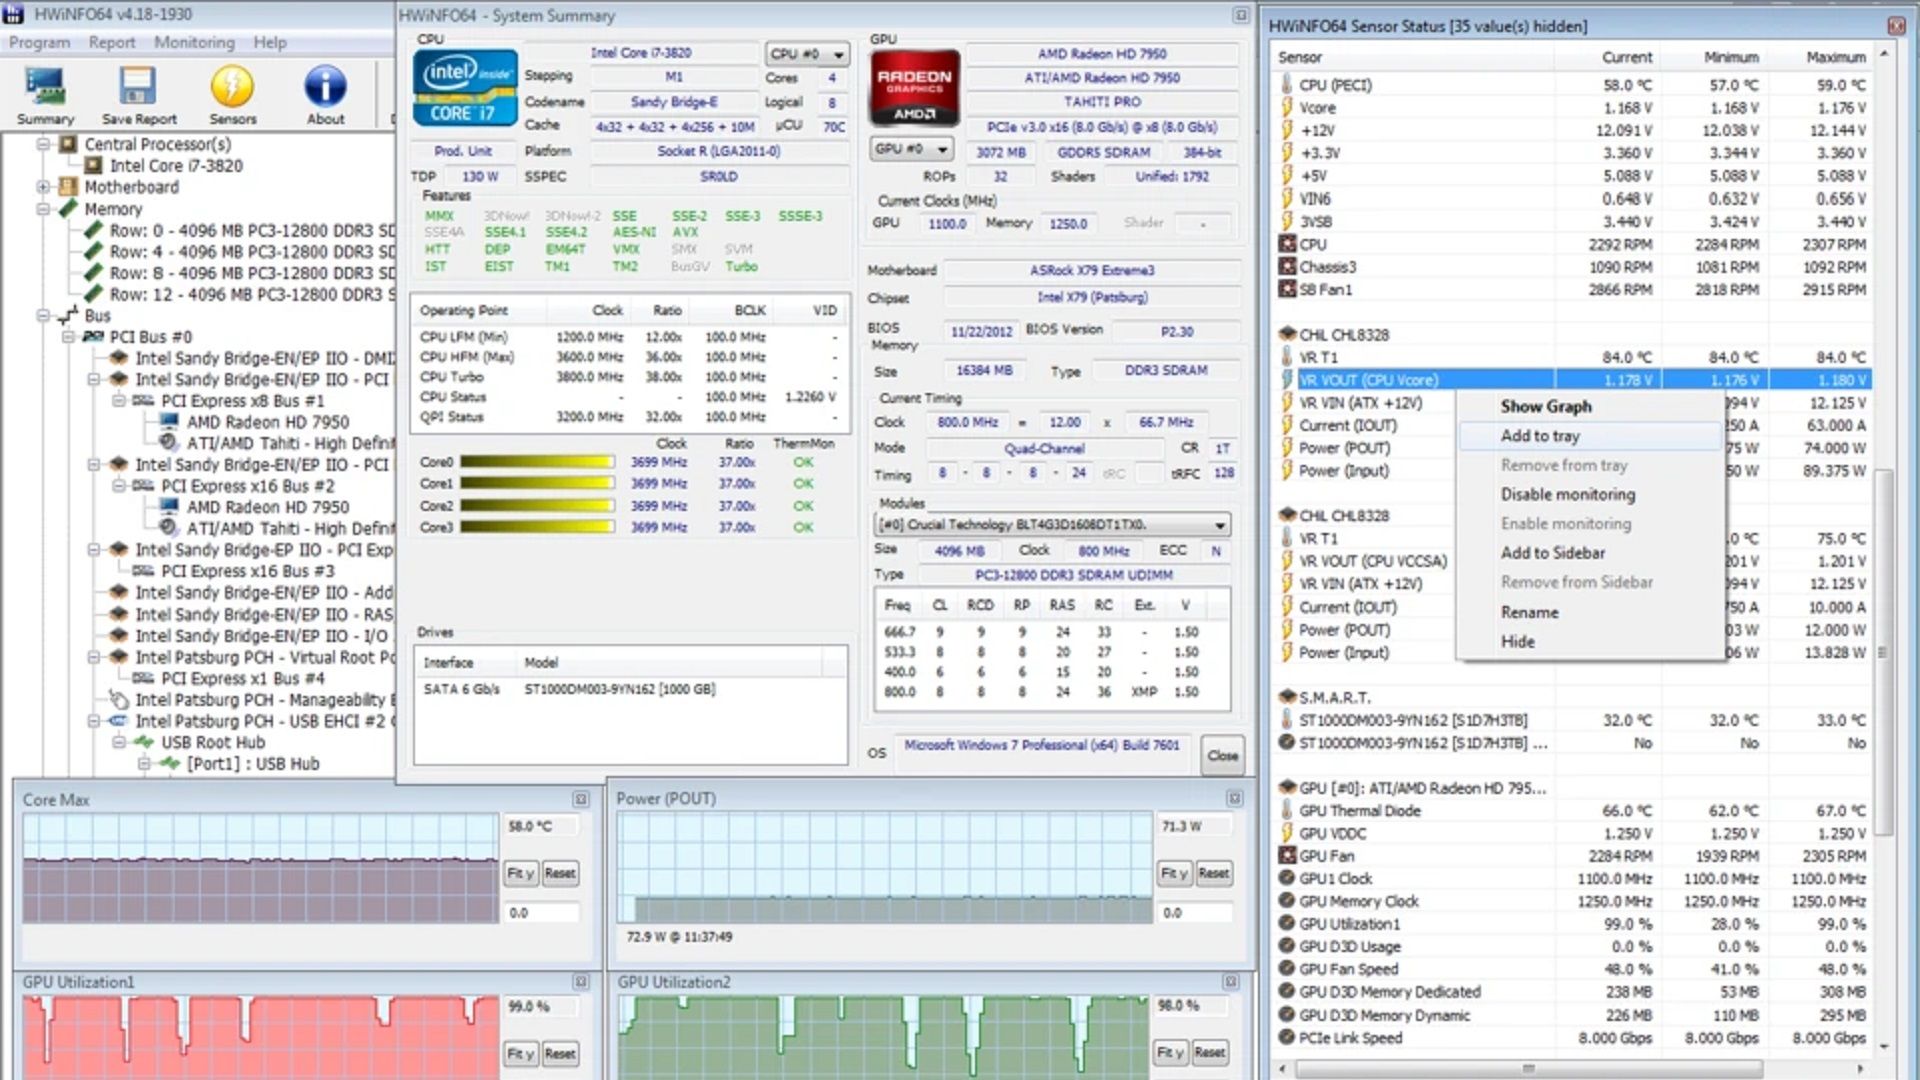Open the CPU #0 selector dropdown
Screen dimensions: 1920x1080
click(x=807, y=54)
